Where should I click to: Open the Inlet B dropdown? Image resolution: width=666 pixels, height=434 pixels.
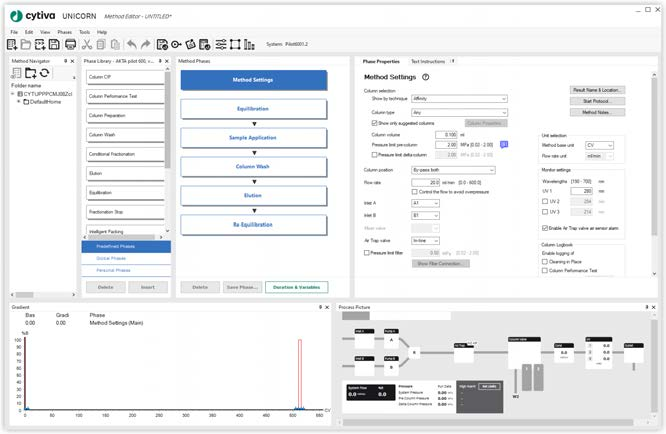(x=426, y=215)
